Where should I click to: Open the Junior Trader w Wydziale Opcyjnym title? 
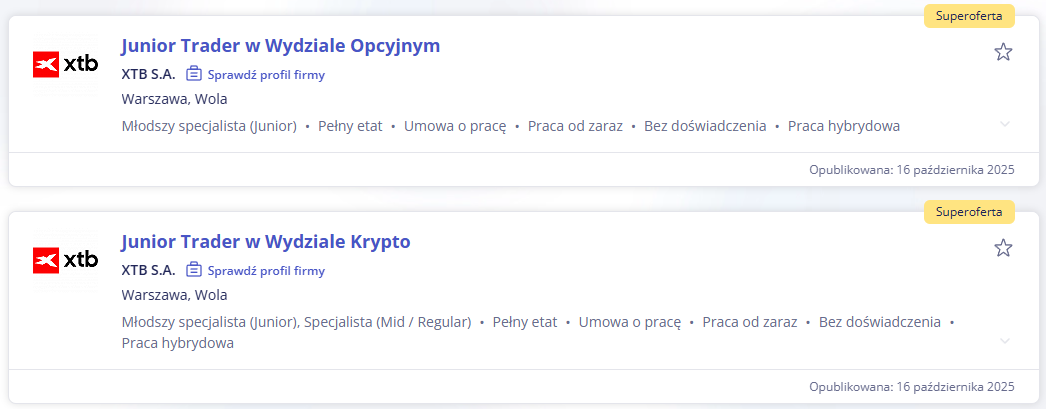point(280,46)
